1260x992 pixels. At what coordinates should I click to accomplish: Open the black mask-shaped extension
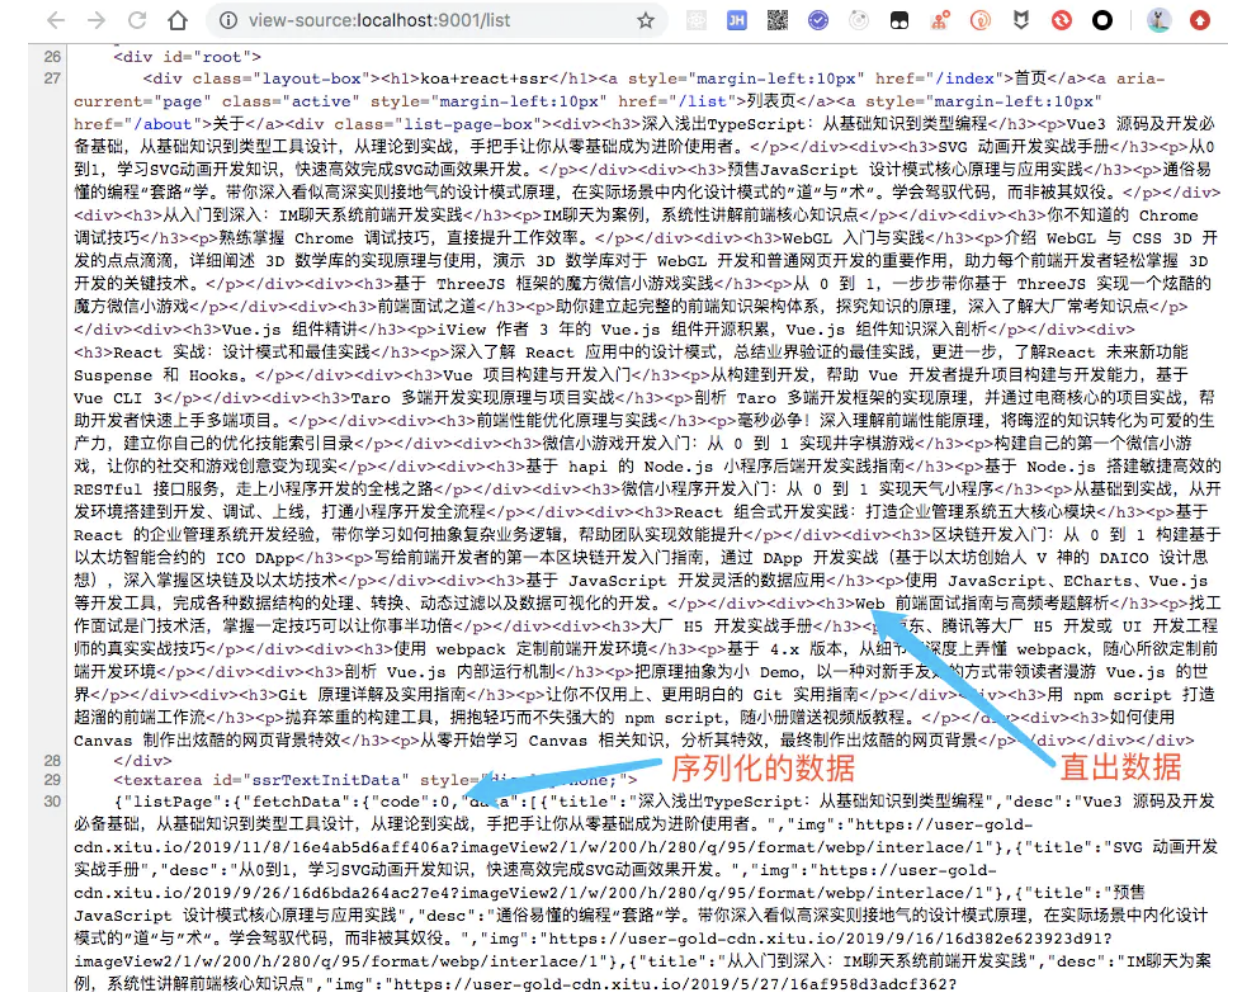899,20
